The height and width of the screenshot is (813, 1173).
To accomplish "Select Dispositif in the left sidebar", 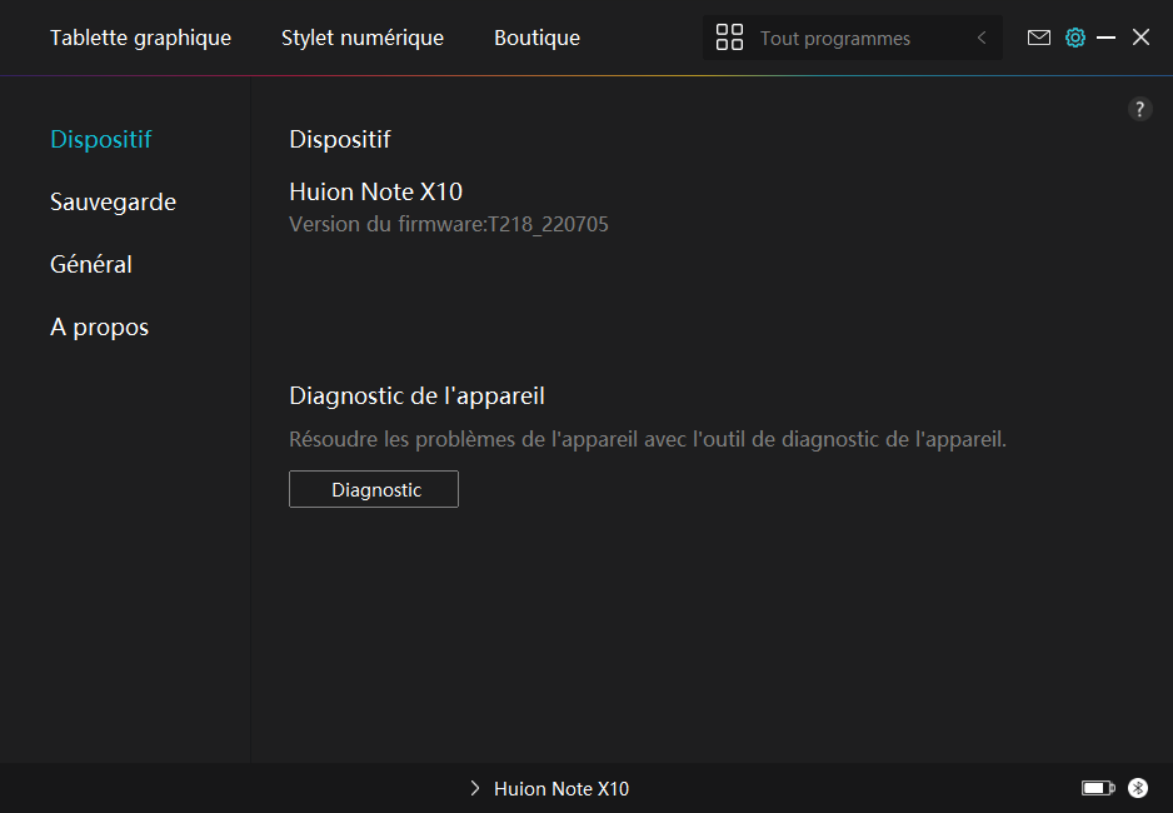I will [x=101, y=139].
